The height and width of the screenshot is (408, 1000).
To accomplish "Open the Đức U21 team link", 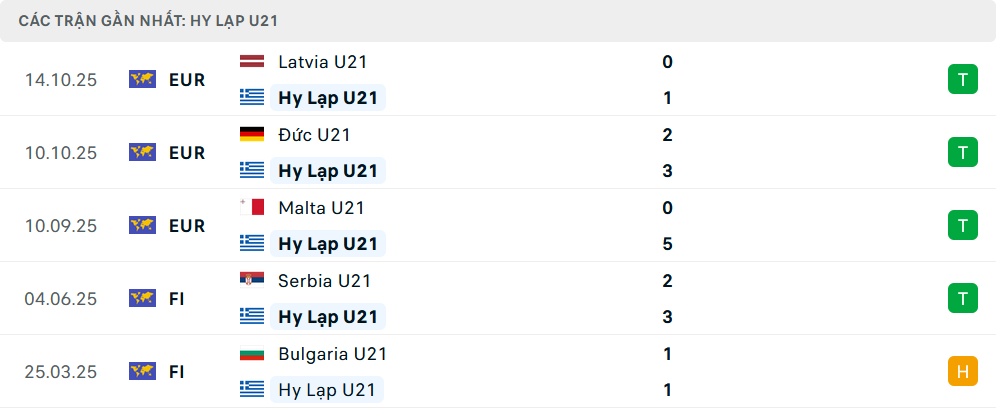I will pos(314,135).
